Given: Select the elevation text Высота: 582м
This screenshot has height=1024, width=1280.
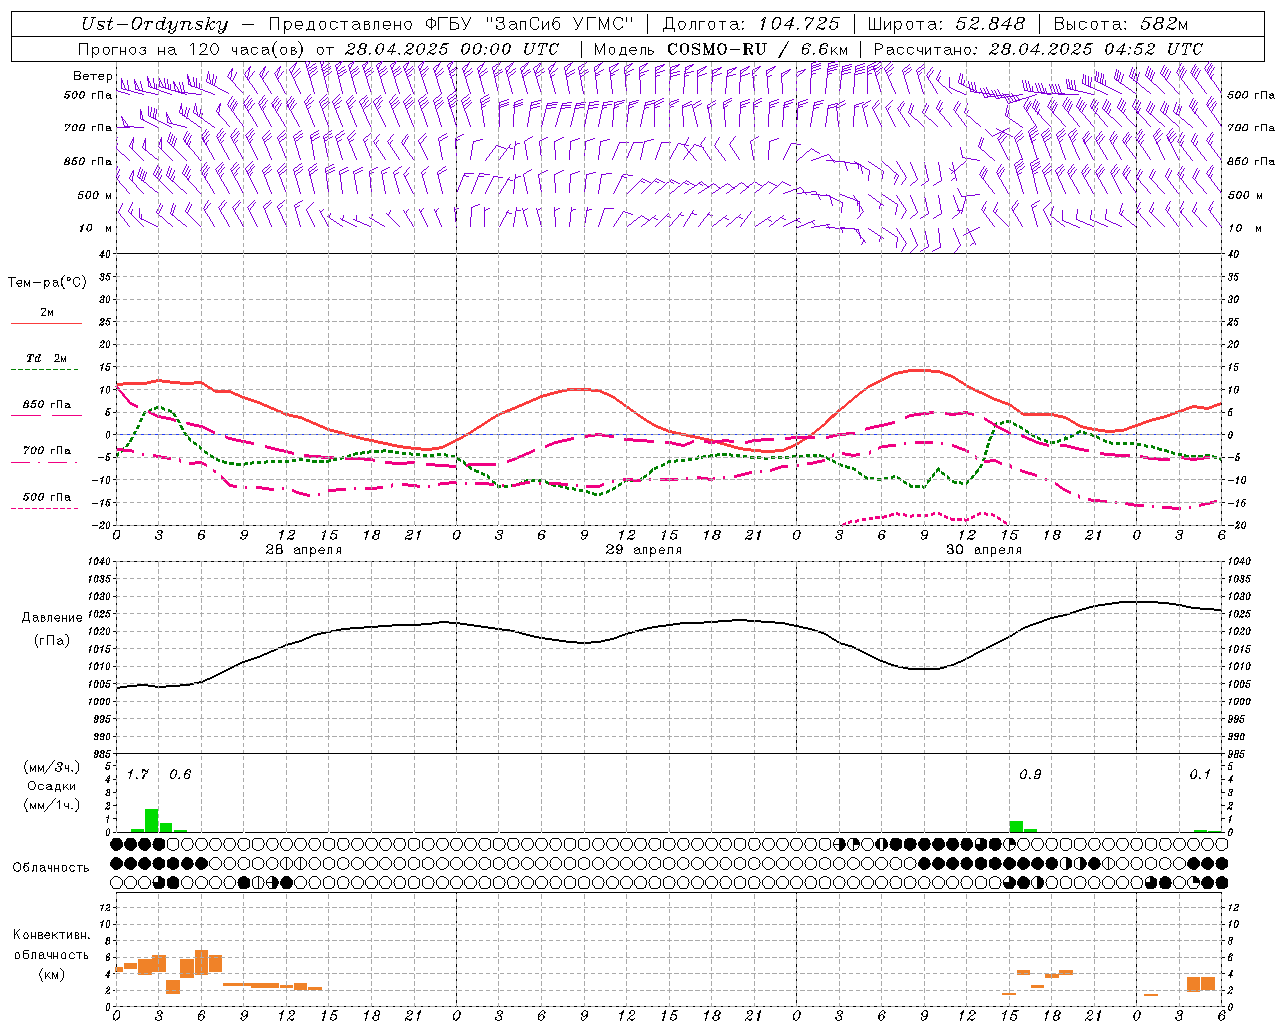Looking at the screenshot, I should 1121,24.
